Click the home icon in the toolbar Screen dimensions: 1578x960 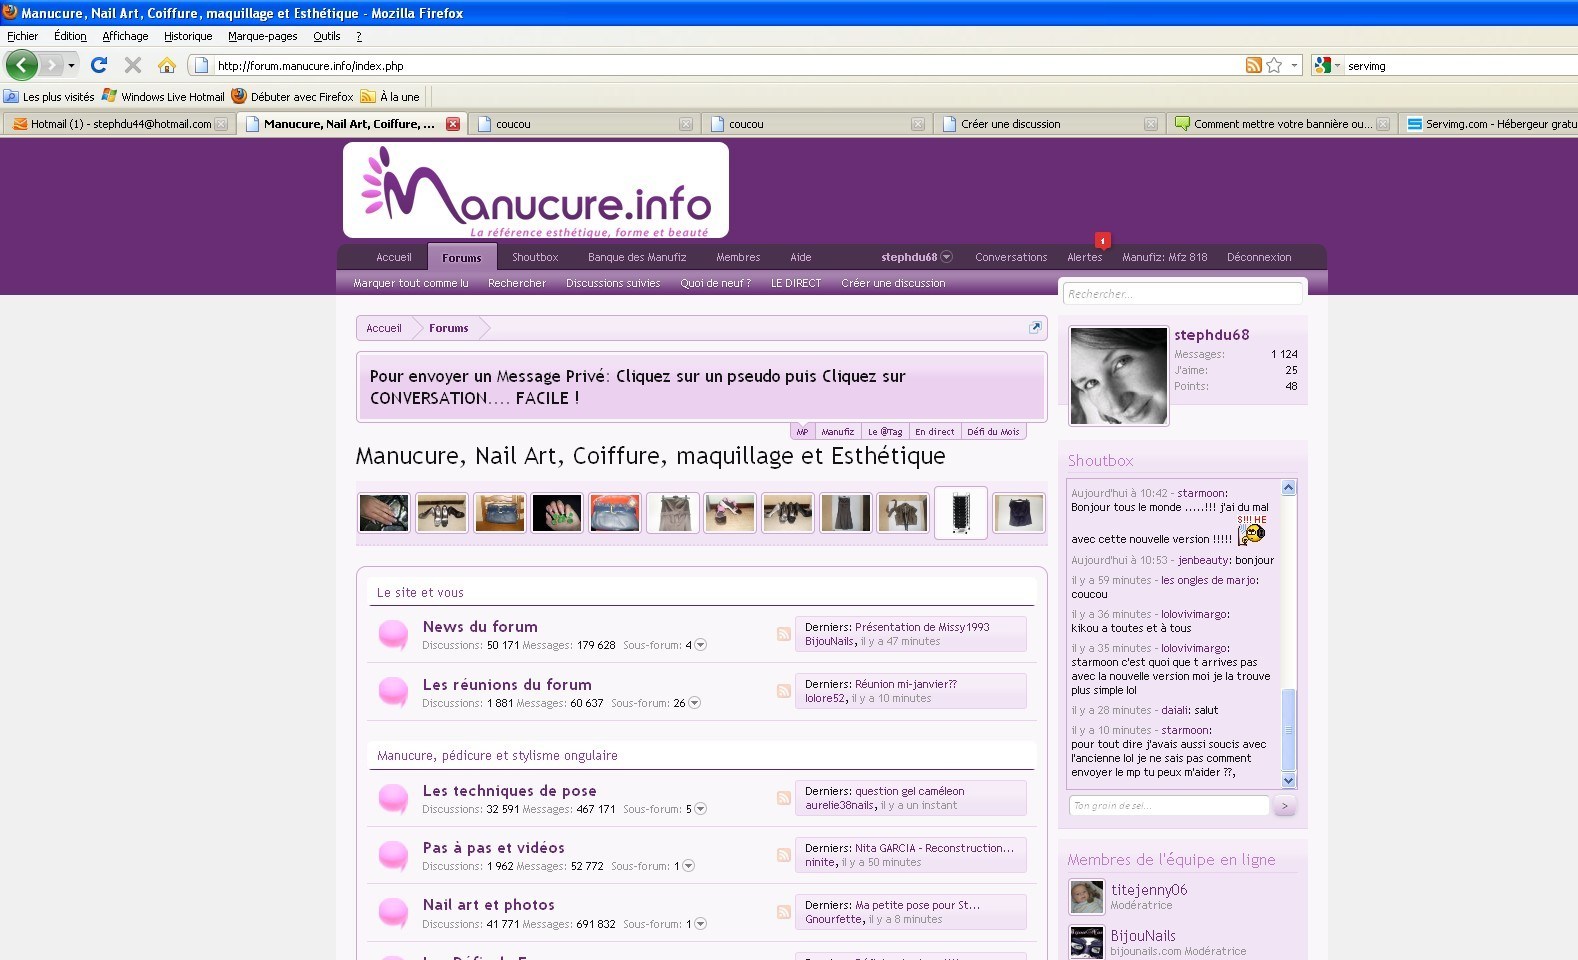click(167, 65)
